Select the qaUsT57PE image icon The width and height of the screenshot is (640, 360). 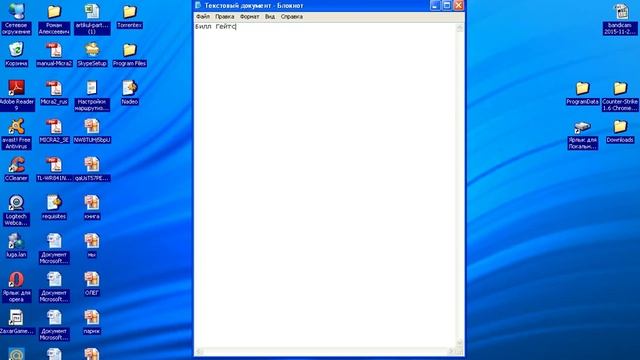pos(92,169)
